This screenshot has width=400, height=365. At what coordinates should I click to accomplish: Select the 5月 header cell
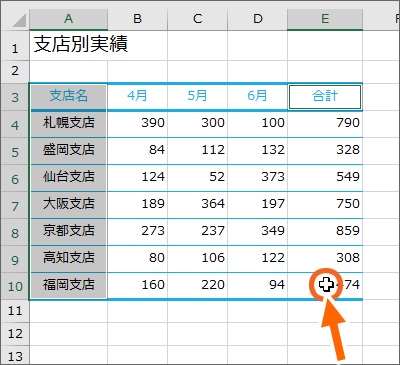pyautogui.click(x=197, y=97)
